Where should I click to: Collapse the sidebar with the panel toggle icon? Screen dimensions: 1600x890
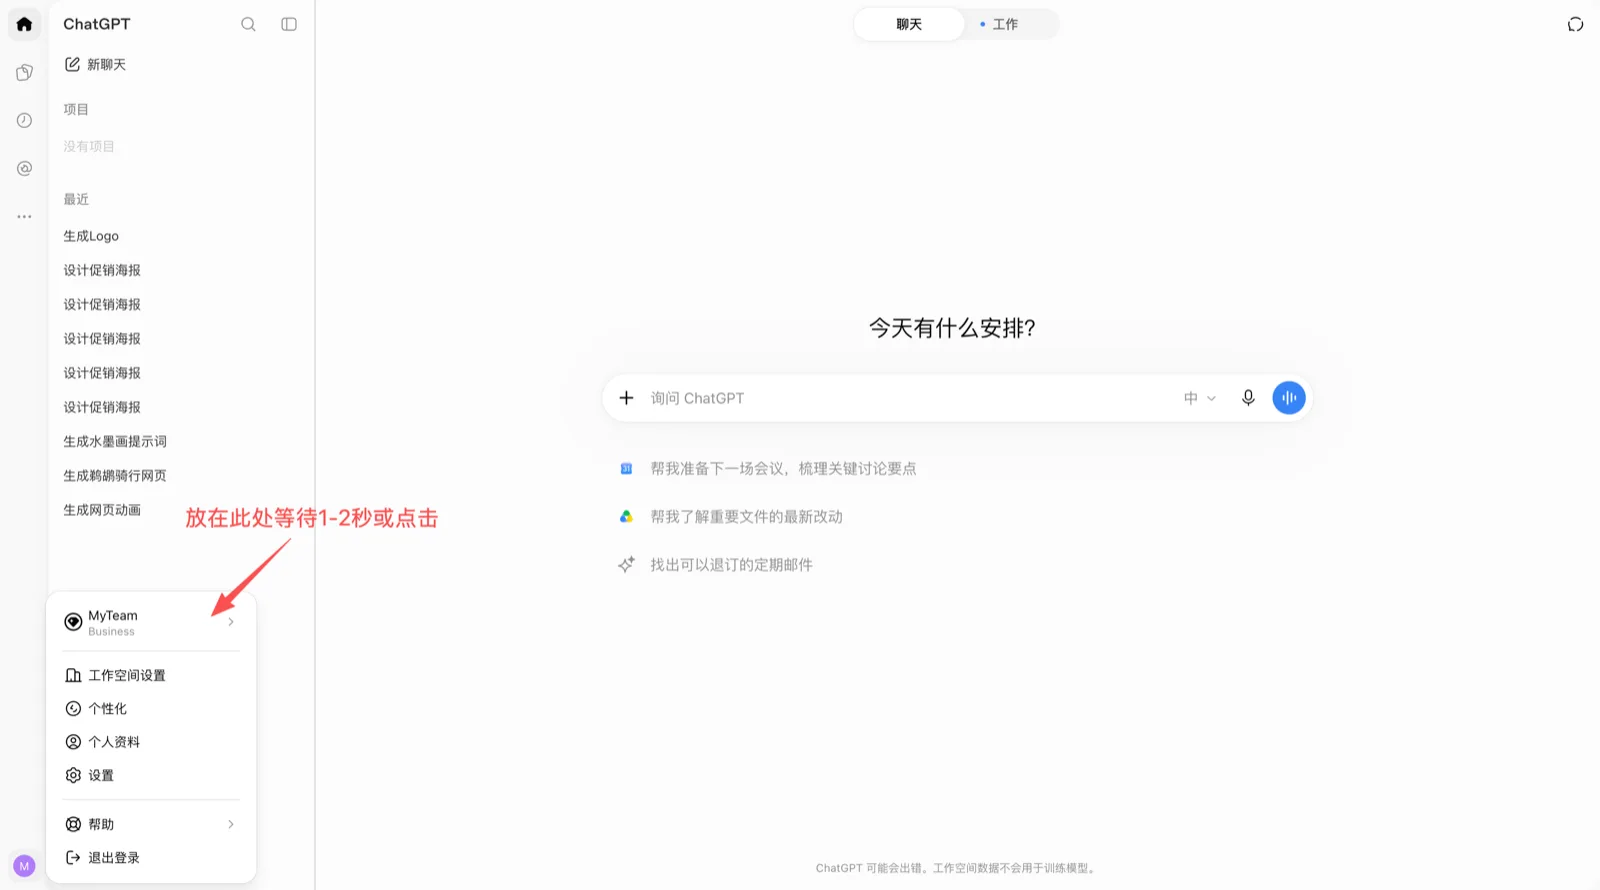pyautogui.click(x=289, y=24)
